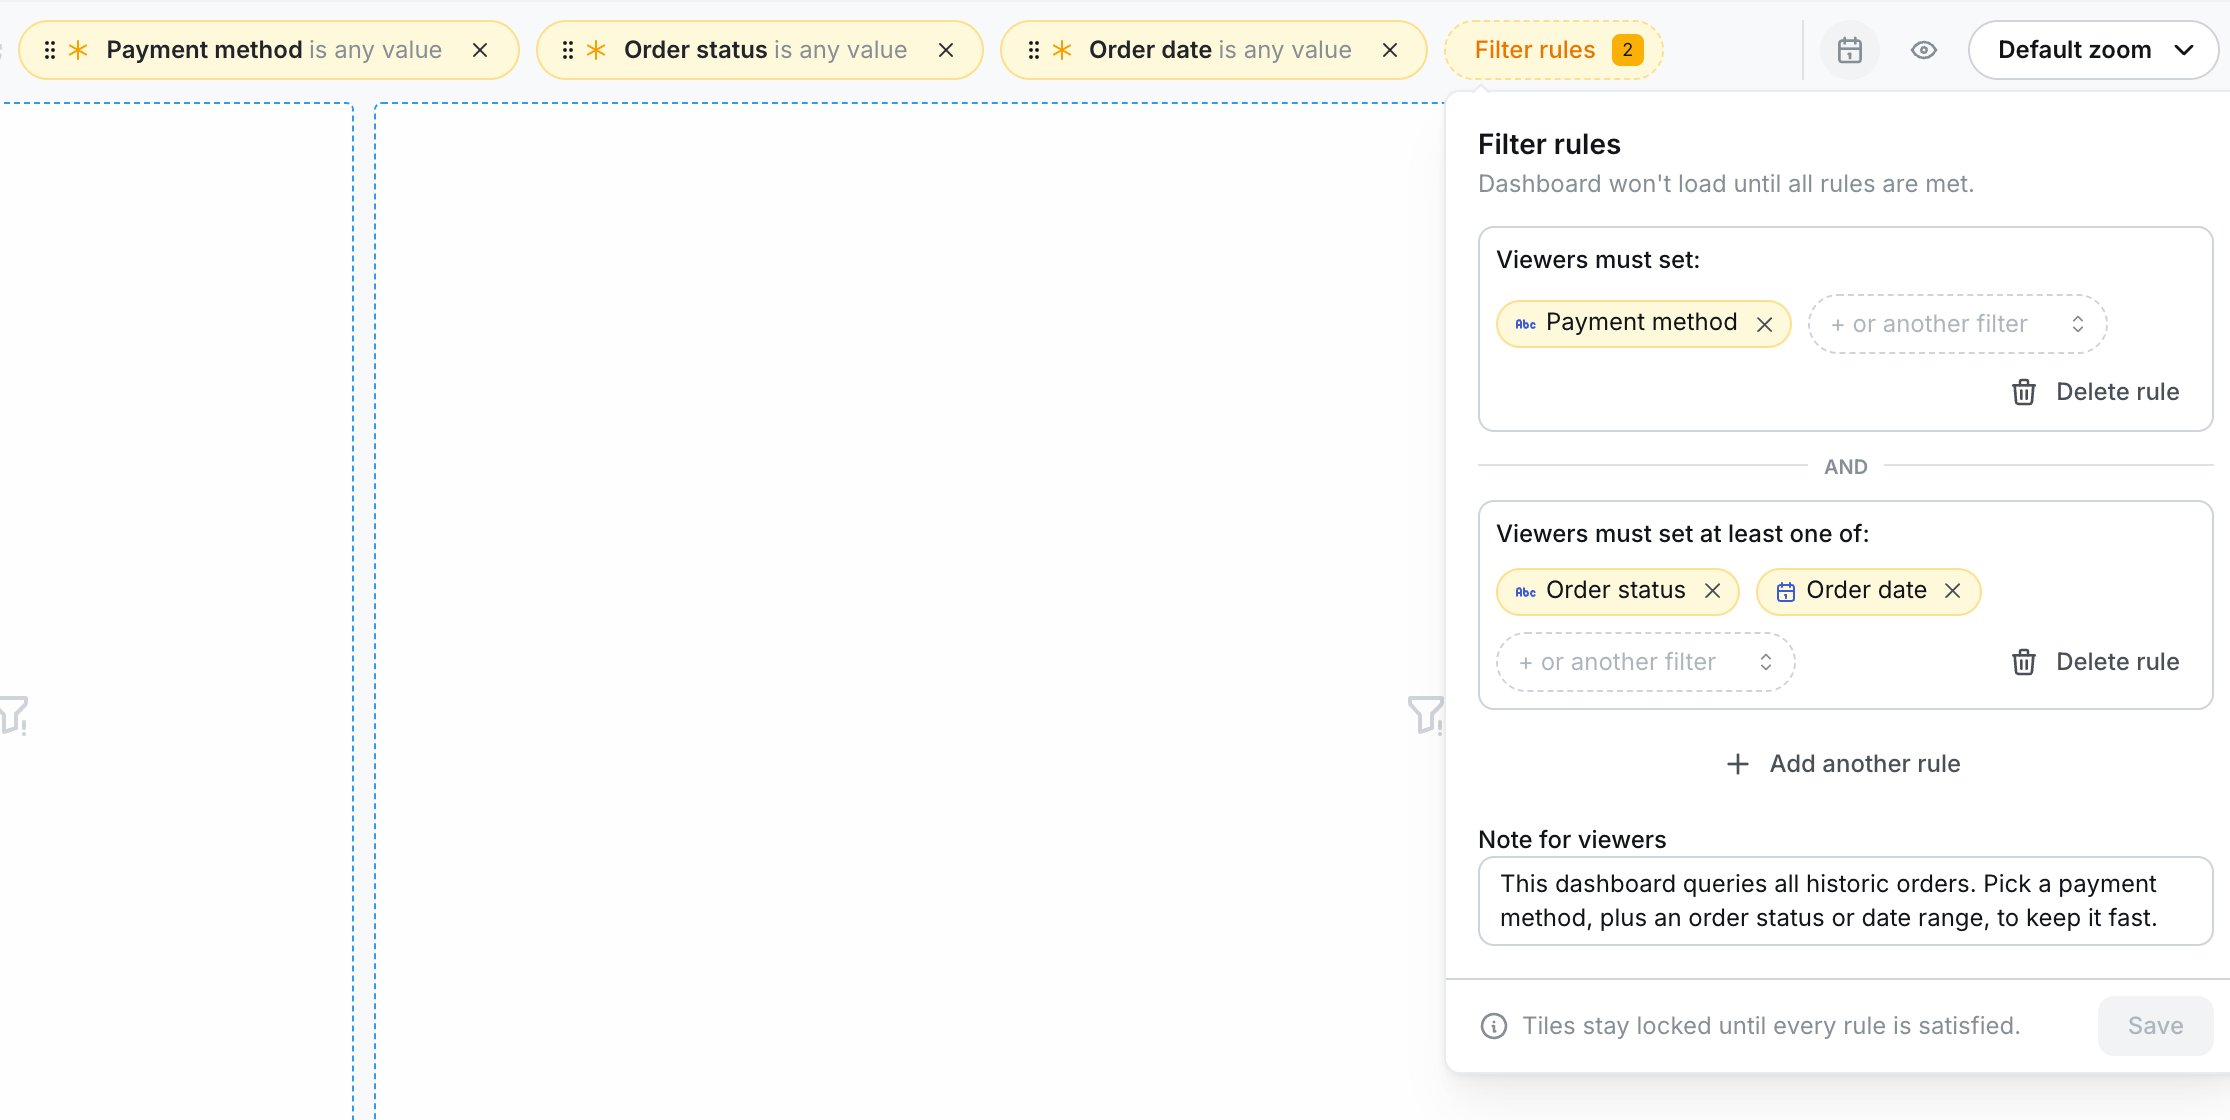Image resolution: width=2230 pixels, height=1120 pixels.
Task: Click the AND separator label
Action: pyautogui.click(x=1846, y=467)
